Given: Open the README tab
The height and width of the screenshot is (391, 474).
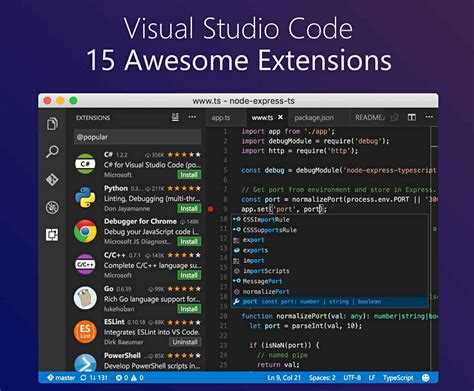Looking at the screenshot, I should [x=369, y=118].
